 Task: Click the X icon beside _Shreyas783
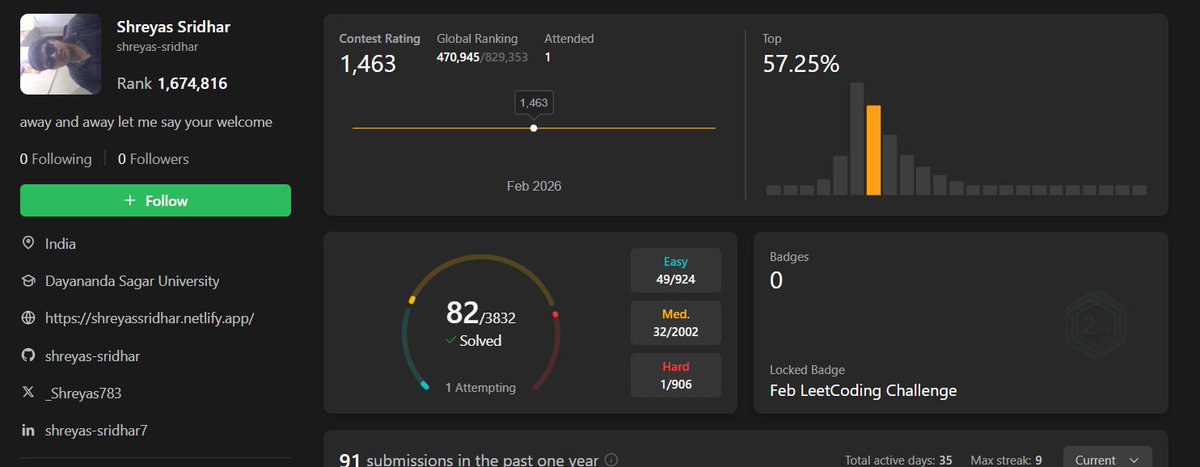pos(28,393)
